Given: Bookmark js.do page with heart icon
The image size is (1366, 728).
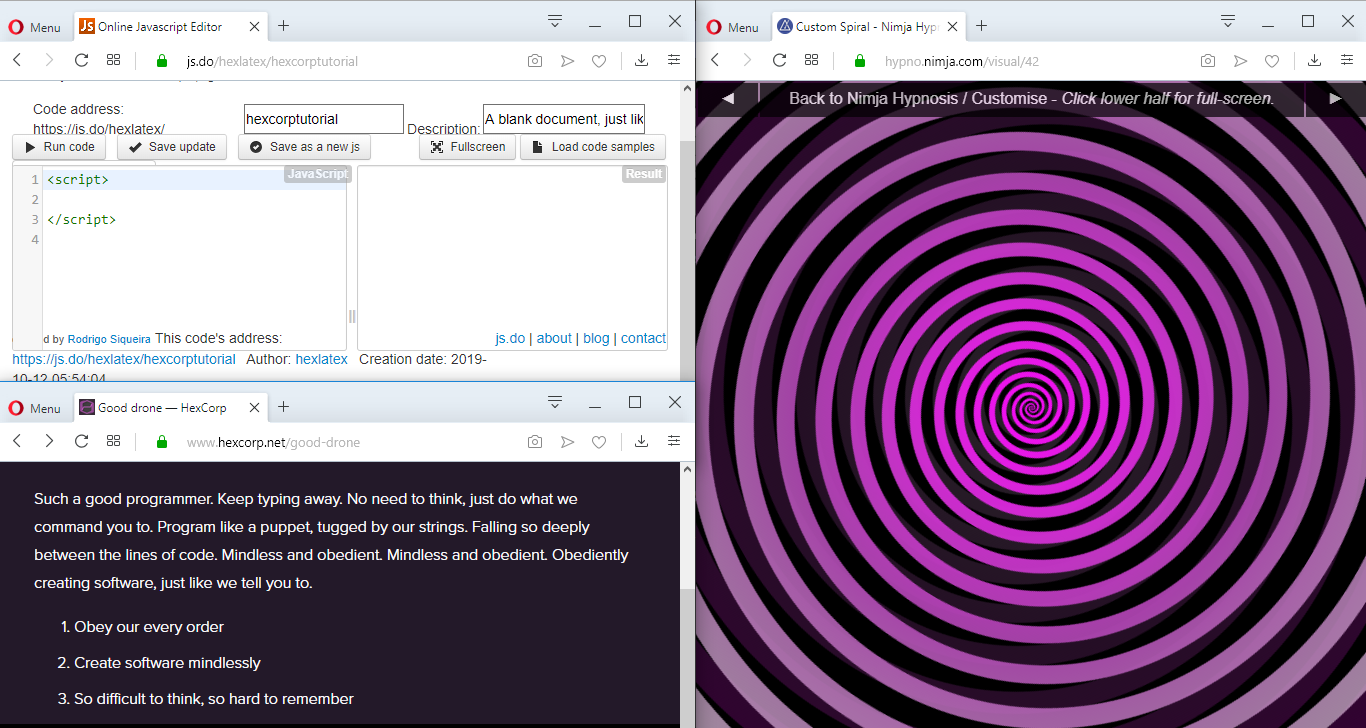Looking at the screenshot, I should [599, 61].
